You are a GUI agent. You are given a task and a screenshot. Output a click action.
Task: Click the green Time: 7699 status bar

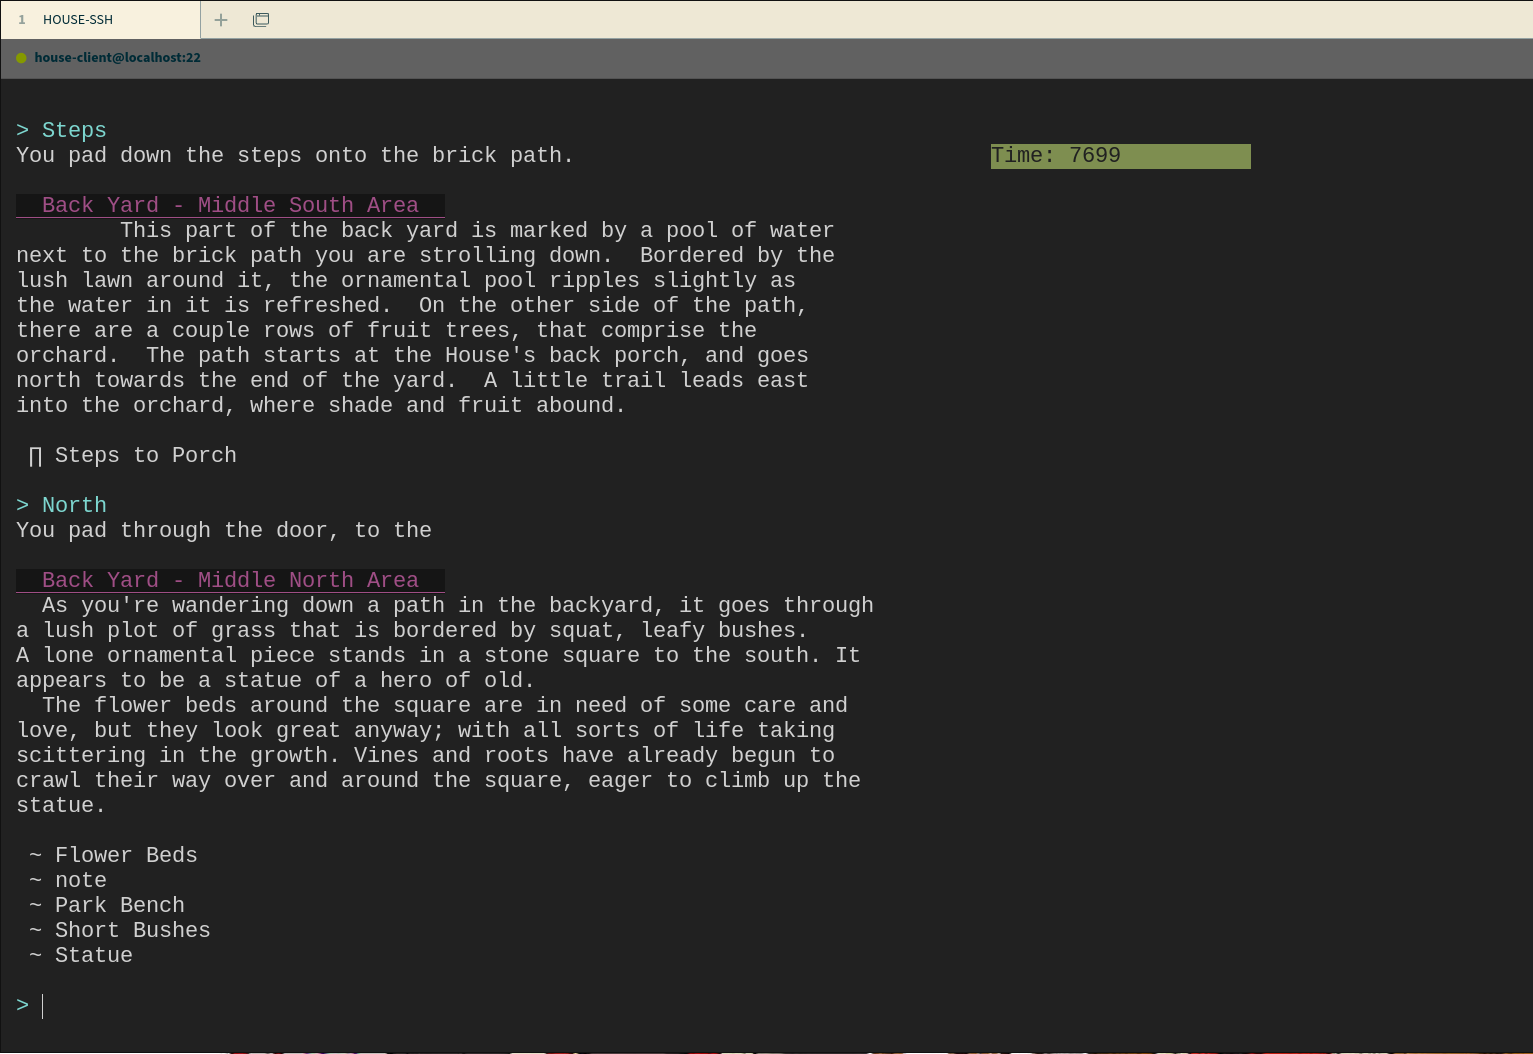1120,156
